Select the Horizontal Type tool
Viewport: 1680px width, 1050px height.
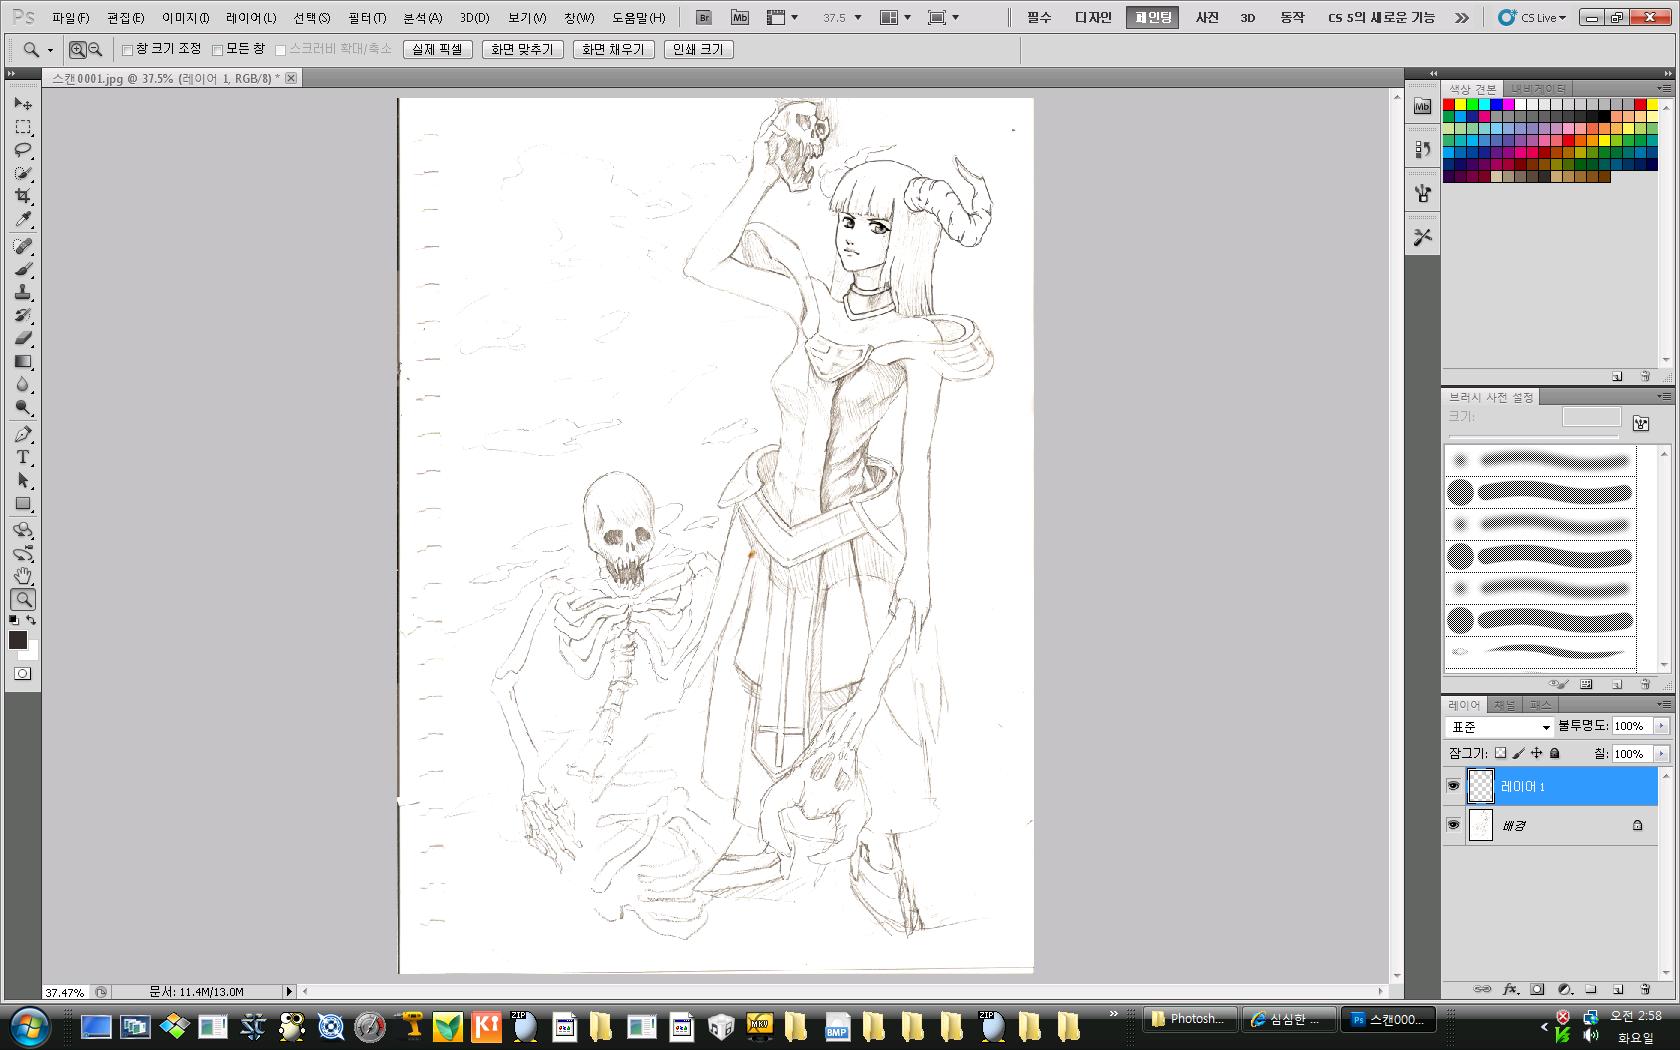[23, 458]
